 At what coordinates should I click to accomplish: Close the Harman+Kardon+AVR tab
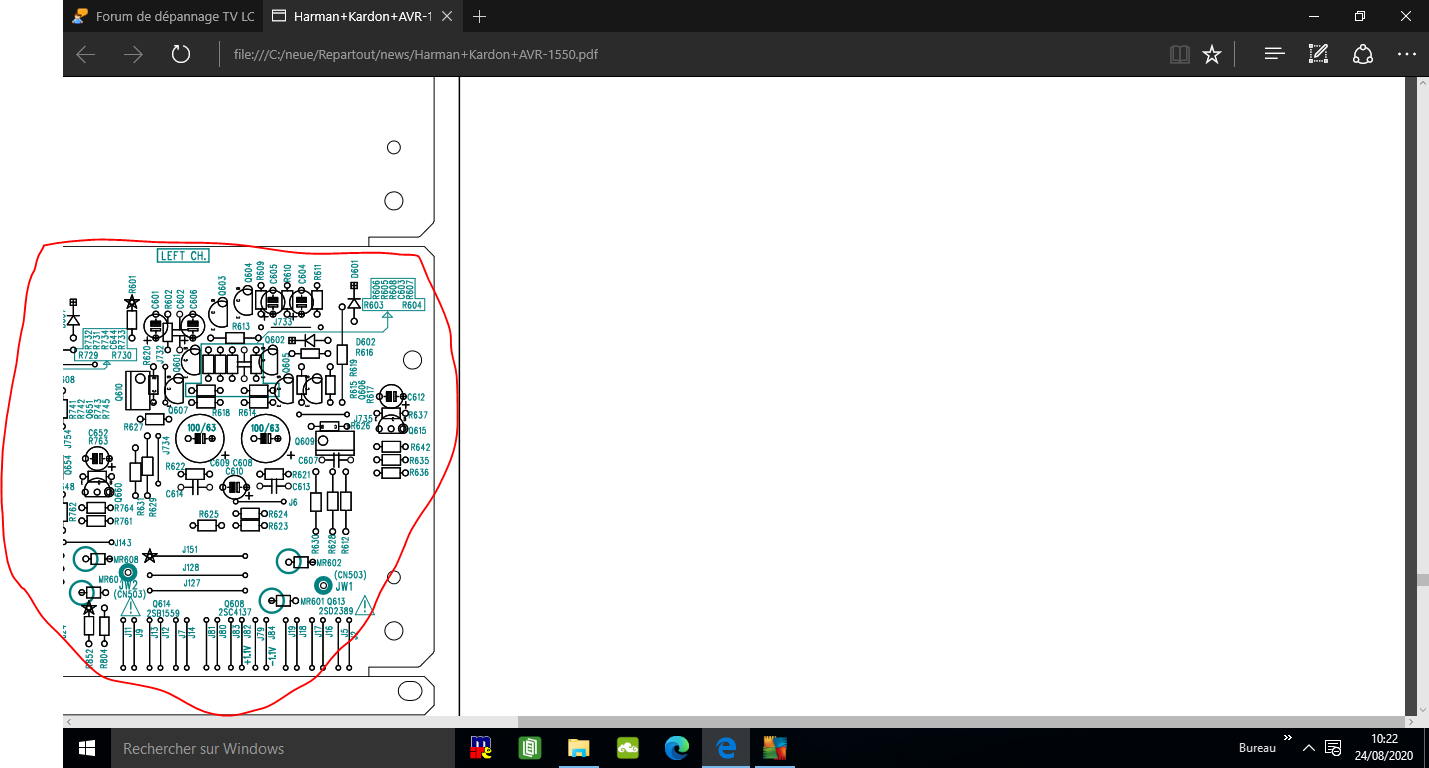(447, 17)
